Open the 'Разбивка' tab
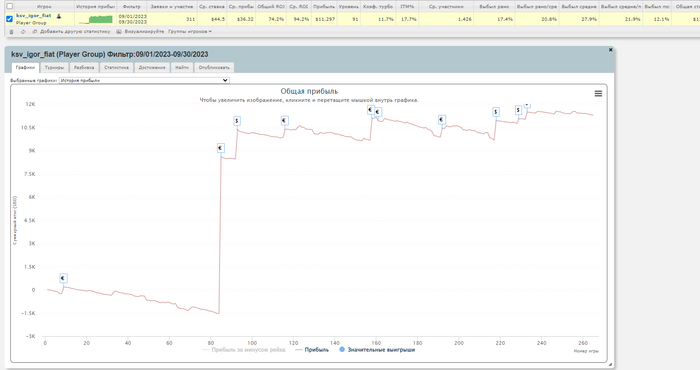Image resolution: width=700 pixels, height=370 pixels. pyautogui.click(x=84, y=67)
